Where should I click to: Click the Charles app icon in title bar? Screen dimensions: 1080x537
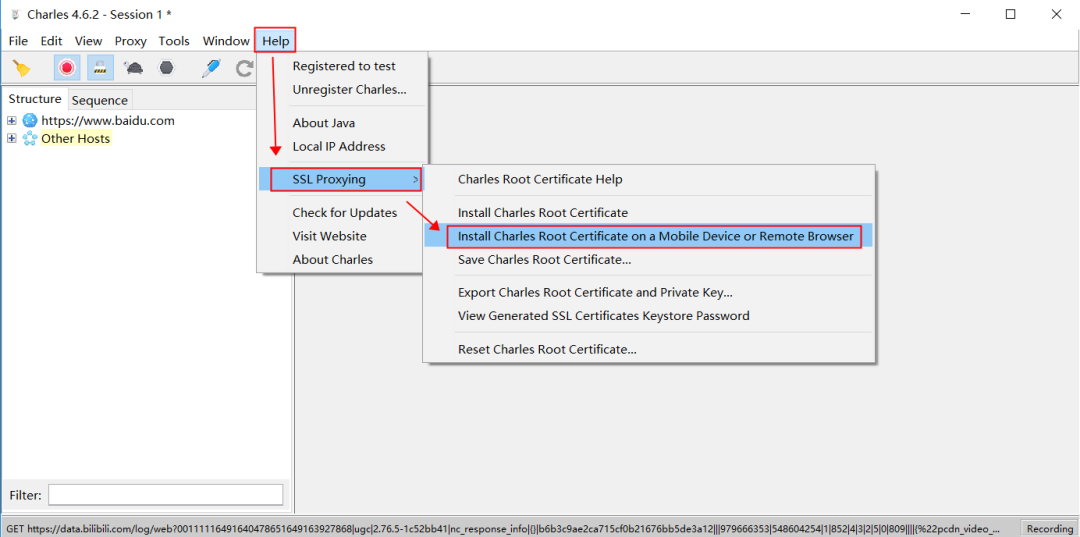tap(14, 14)
